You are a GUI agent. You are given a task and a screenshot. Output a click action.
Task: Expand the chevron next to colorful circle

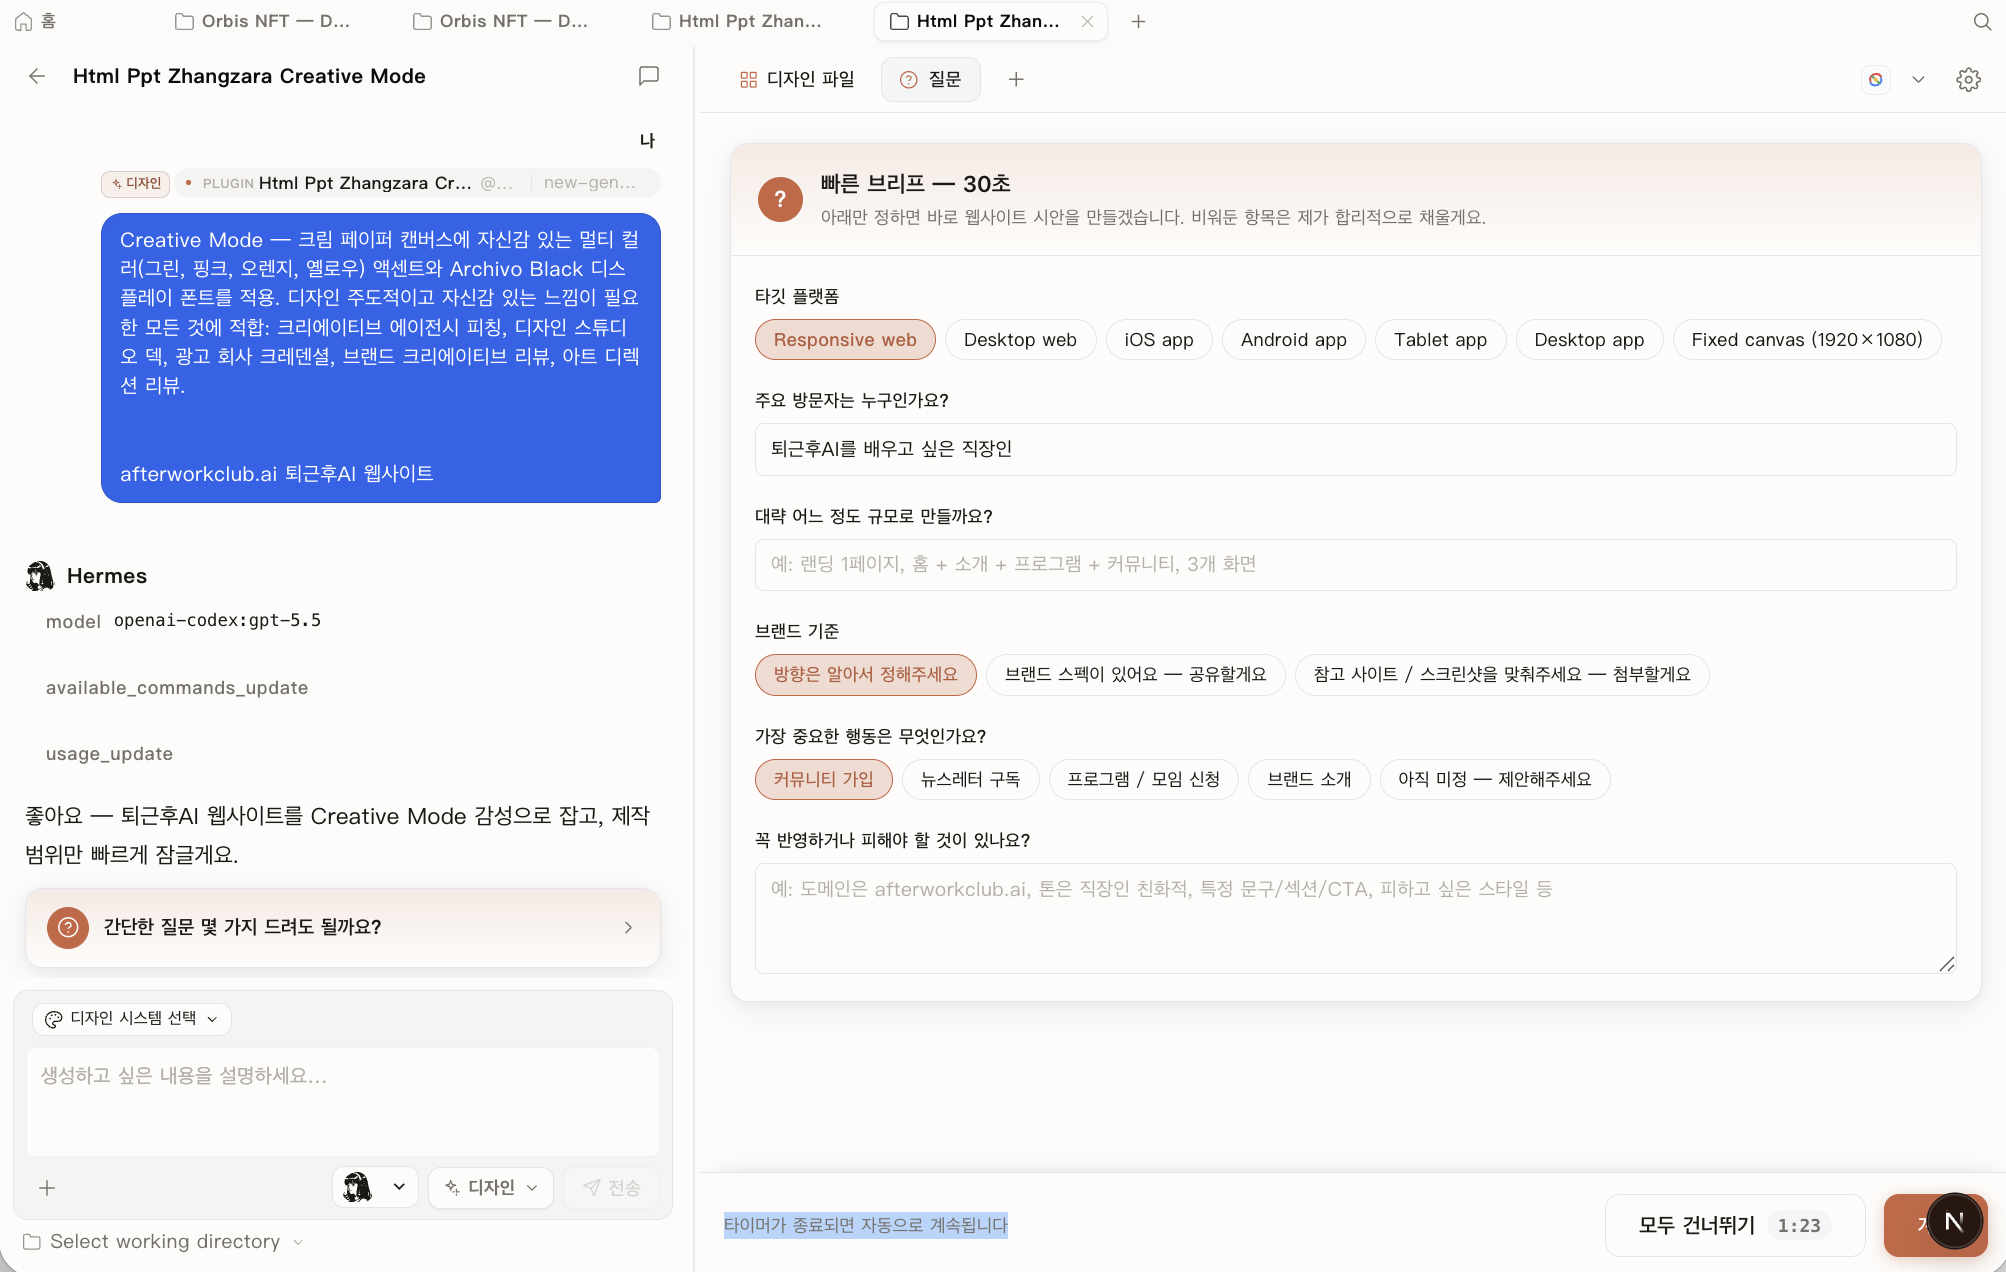click(x=1918, y=79)
